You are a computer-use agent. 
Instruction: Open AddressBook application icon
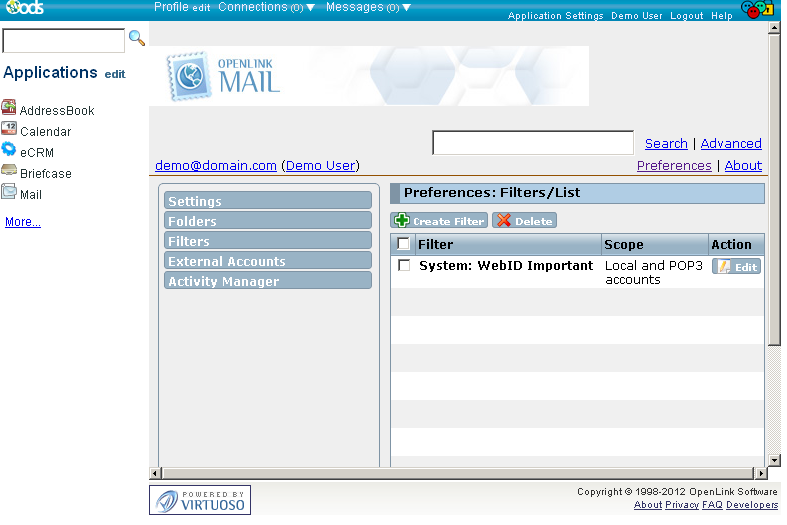(9, 107)
